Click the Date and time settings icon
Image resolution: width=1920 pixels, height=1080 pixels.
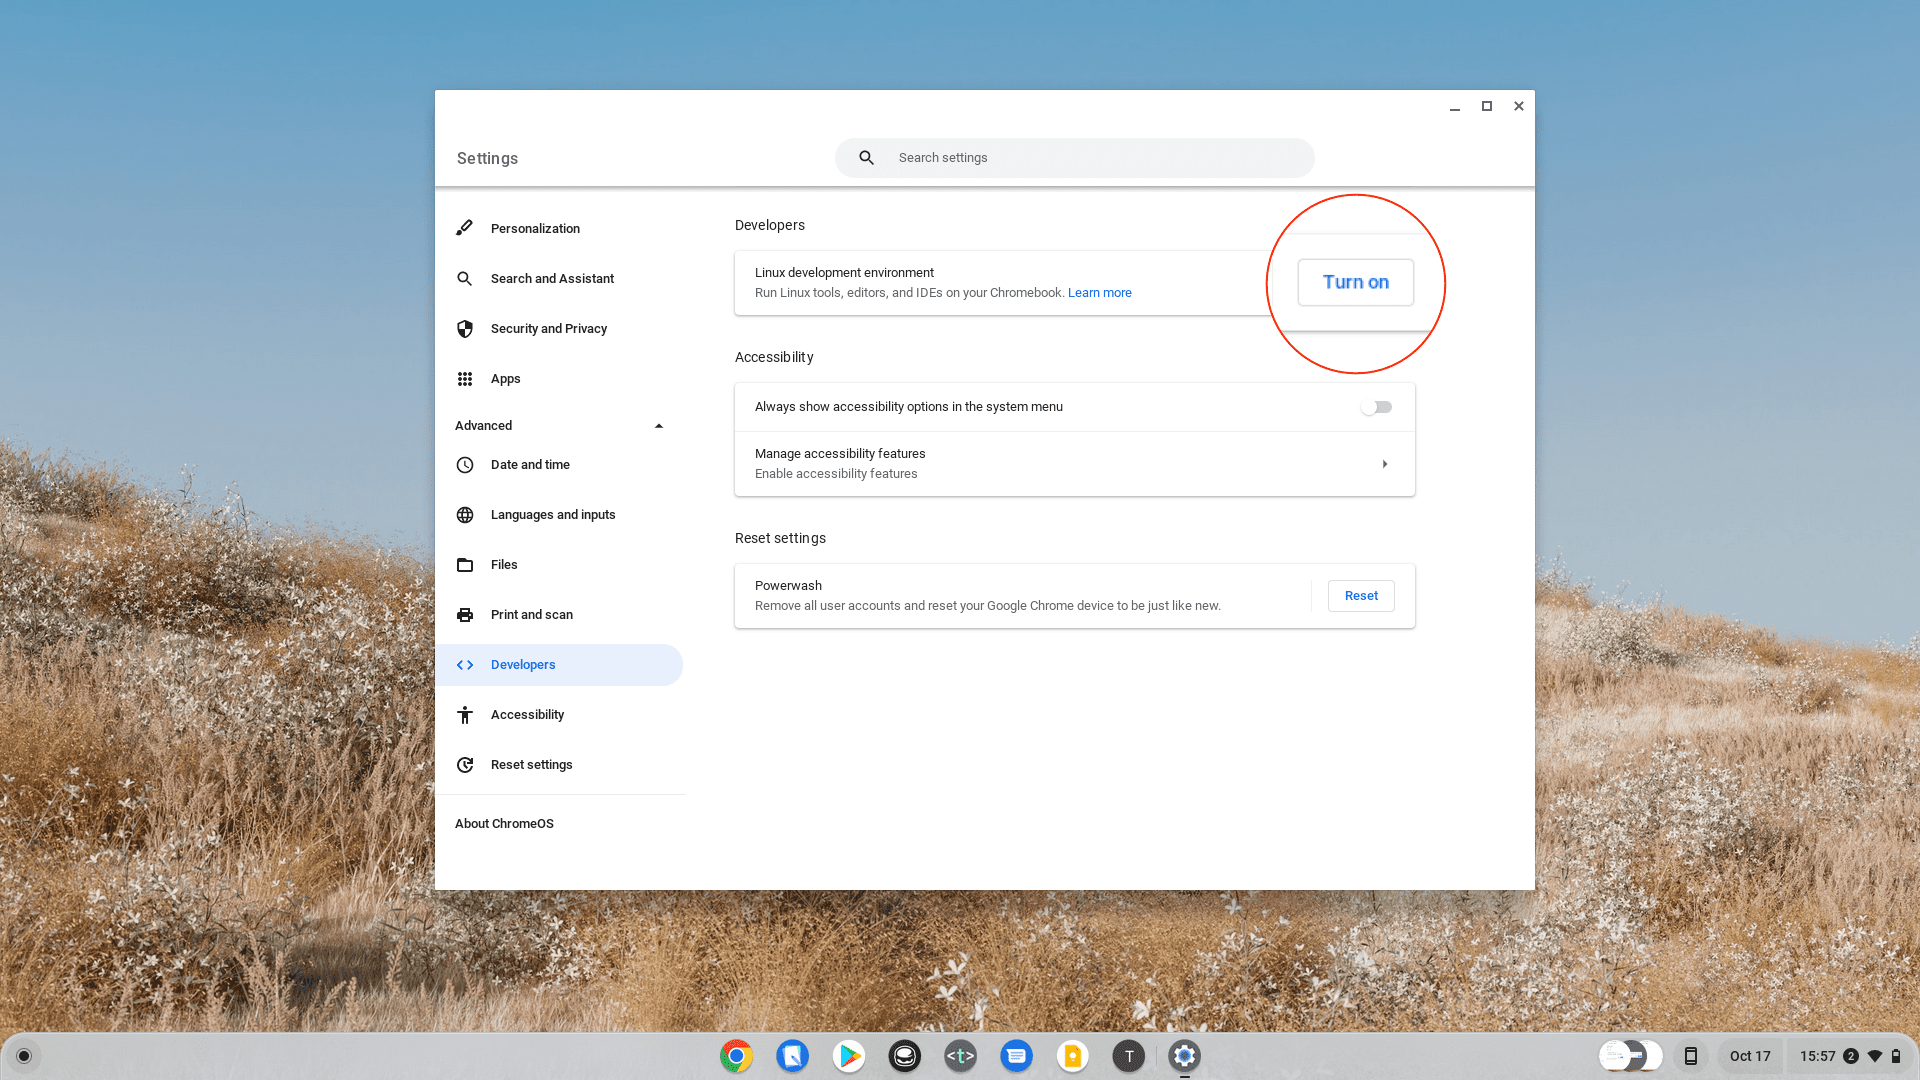(x=465, y=464)
